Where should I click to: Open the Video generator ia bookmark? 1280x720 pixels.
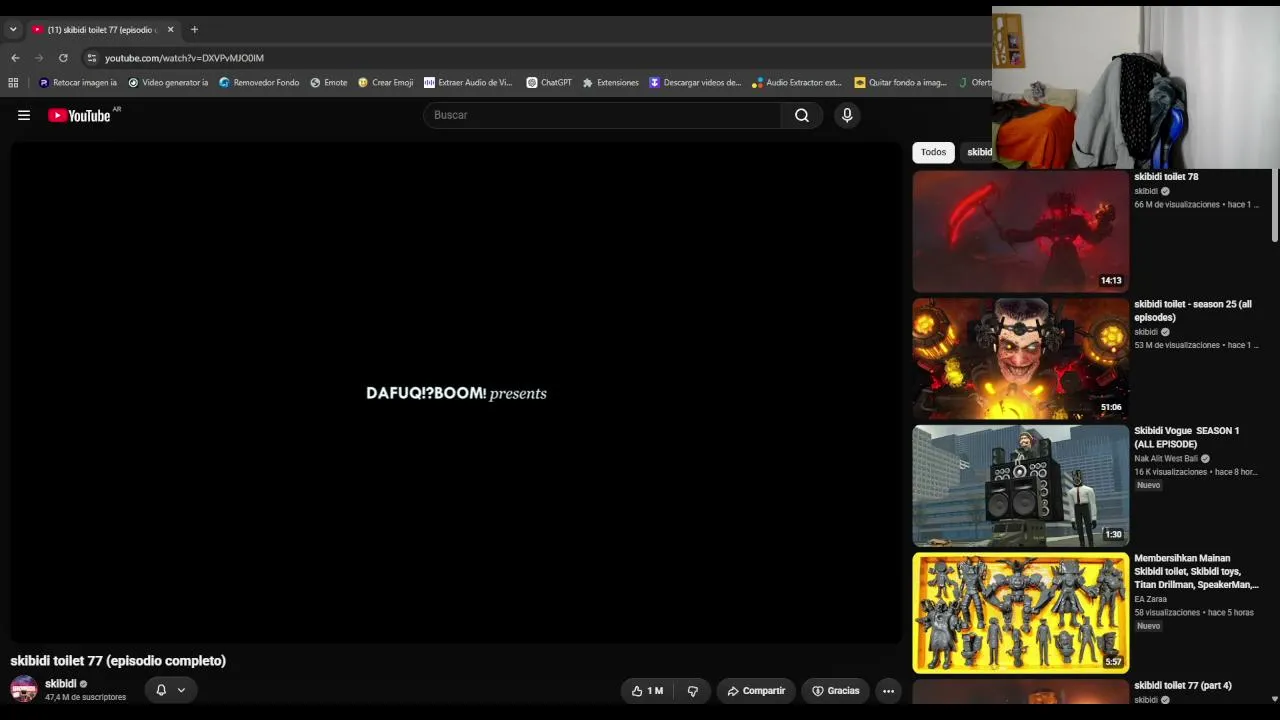[168, 83]
